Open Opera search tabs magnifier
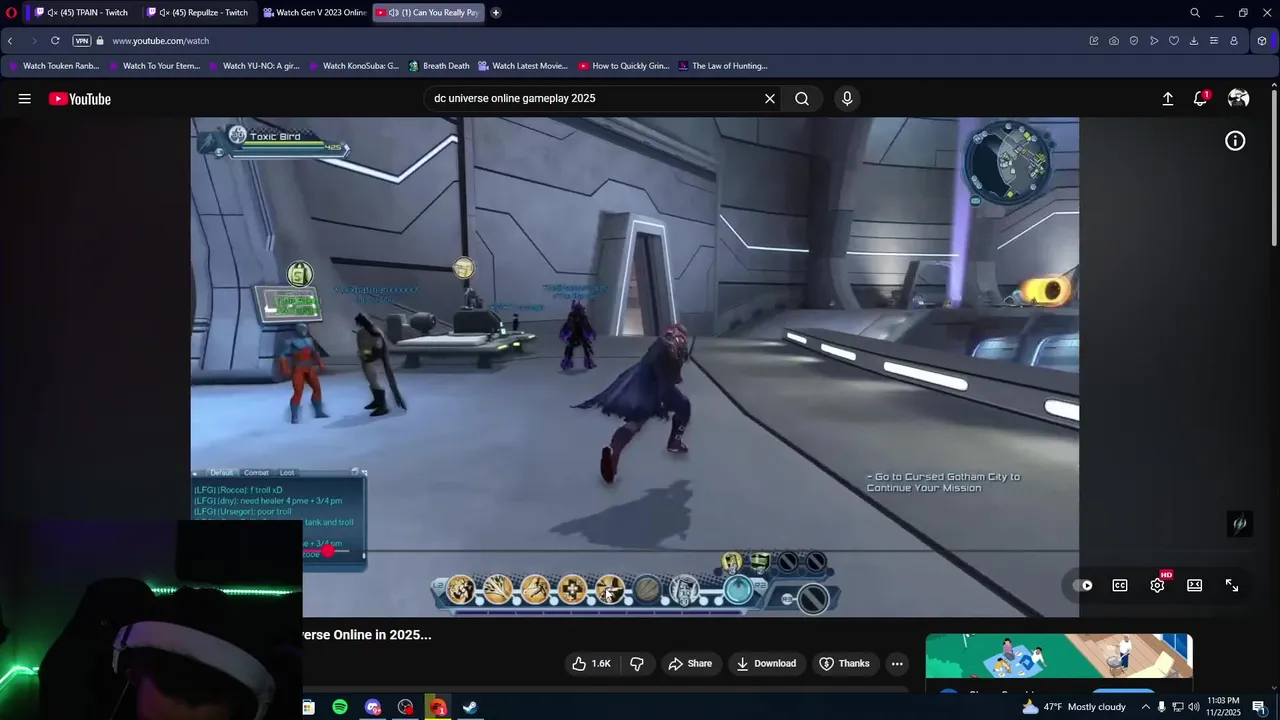This screenshot has height=720, width=1280. coord(1195,13)
